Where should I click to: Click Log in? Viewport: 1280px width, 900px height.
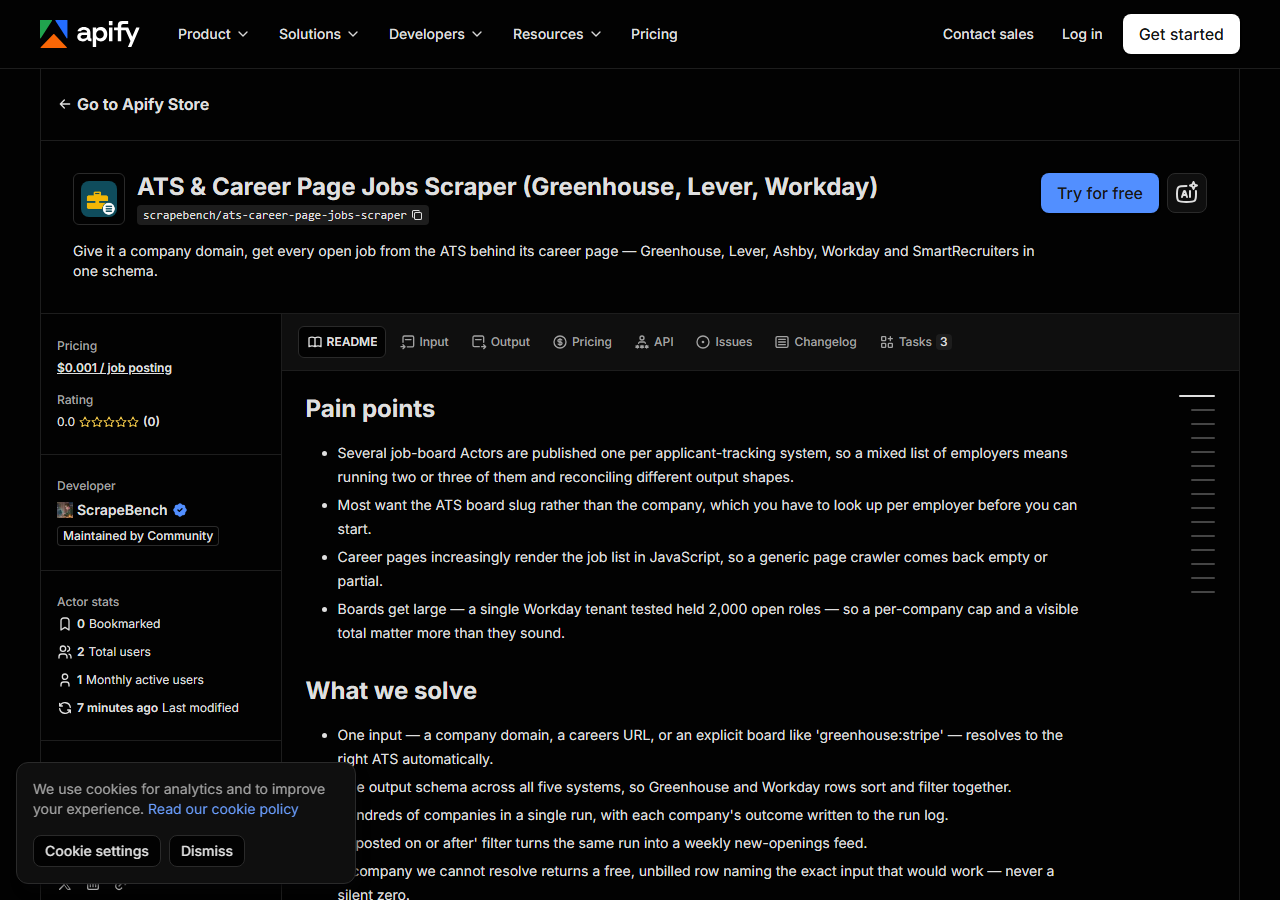[1082, 34]
